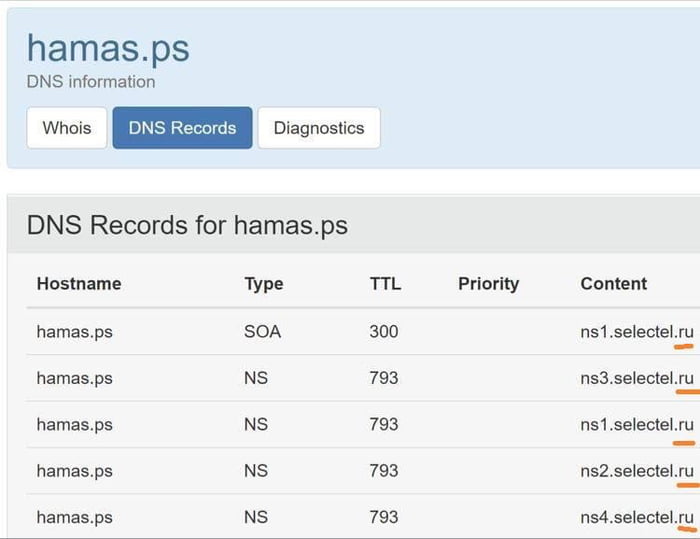Click ns4.selectel.ru content cell

point(637,517)
